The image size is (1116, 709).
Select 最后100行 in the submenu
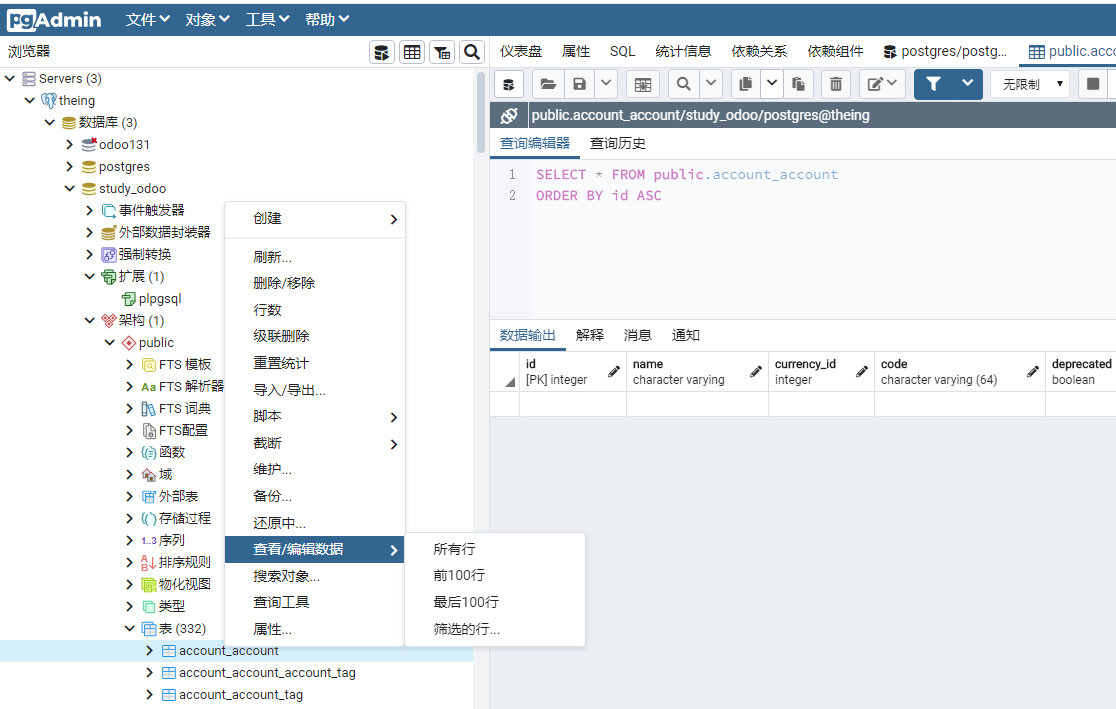[495, 602]
